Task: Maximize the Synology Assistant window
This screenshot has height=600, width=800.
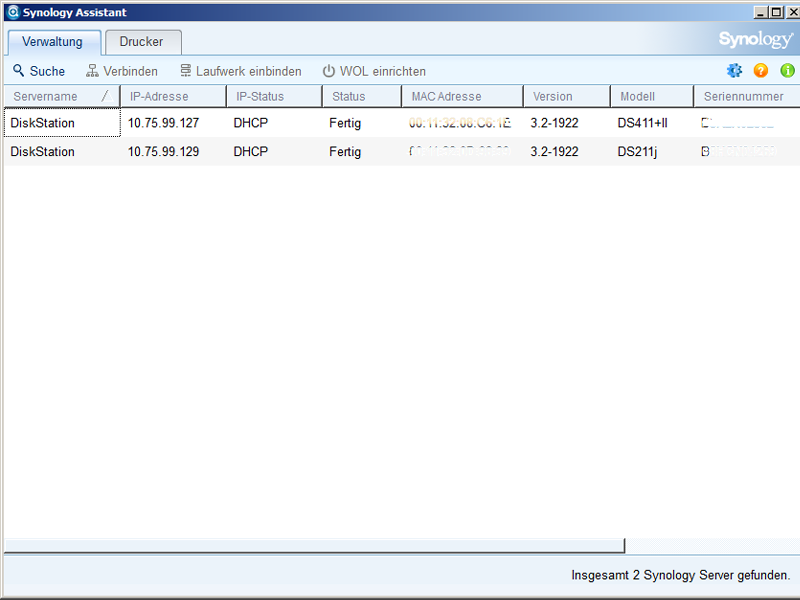Action: [x=777, y=12]
